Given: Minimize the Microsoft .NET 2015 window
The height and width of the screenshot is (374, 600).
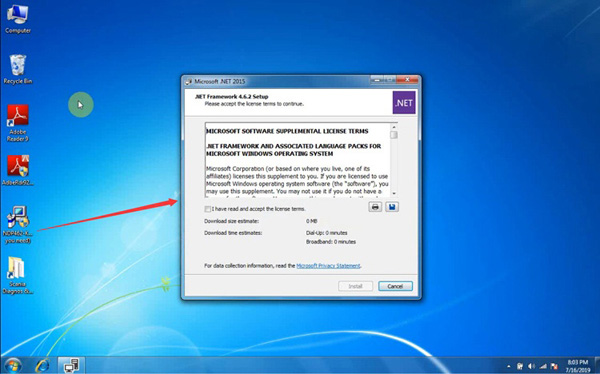Looking at the screenshot, I should click(x=377, y=80).
